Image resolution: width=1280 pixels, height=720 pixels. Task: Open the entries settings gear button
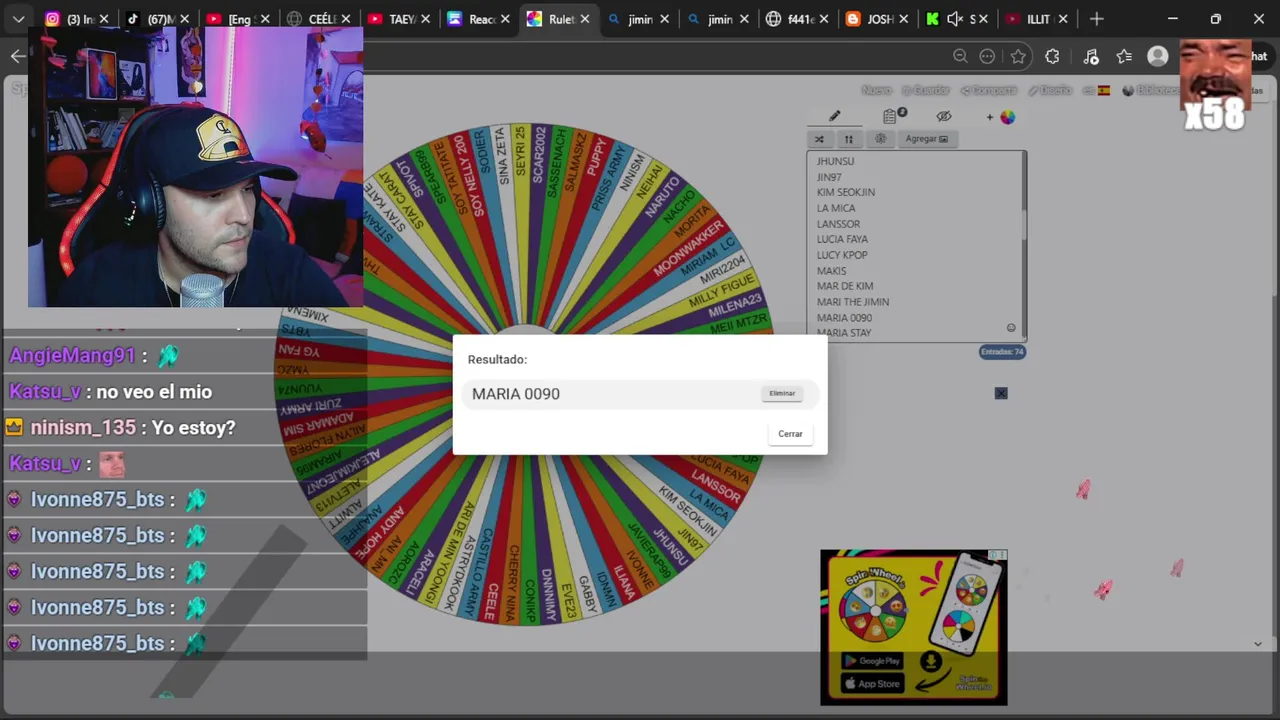880,139
